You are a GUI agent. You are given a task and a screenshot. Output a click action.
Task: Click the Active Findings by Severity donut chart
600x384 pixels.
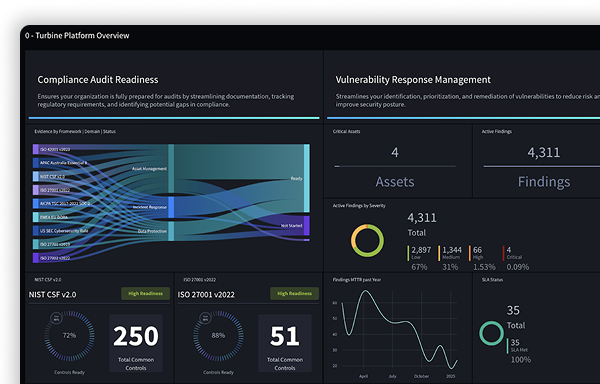[367, 241]
